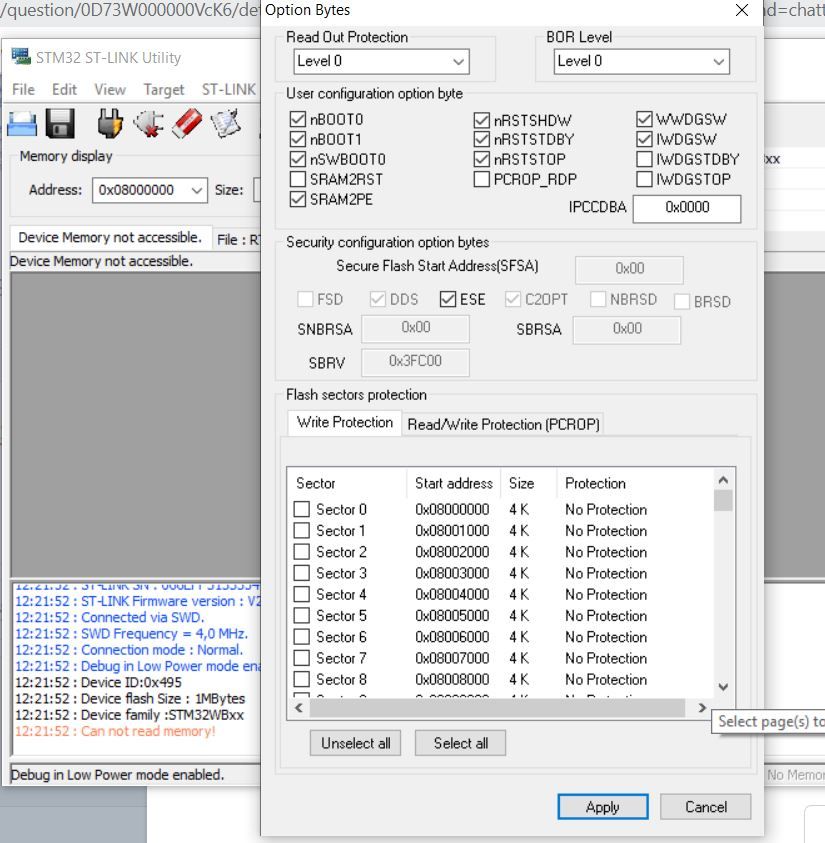The height and width of the screenshot is (843, 825).
Task: Click the Unselect all button
Action: tap(355, 743)
